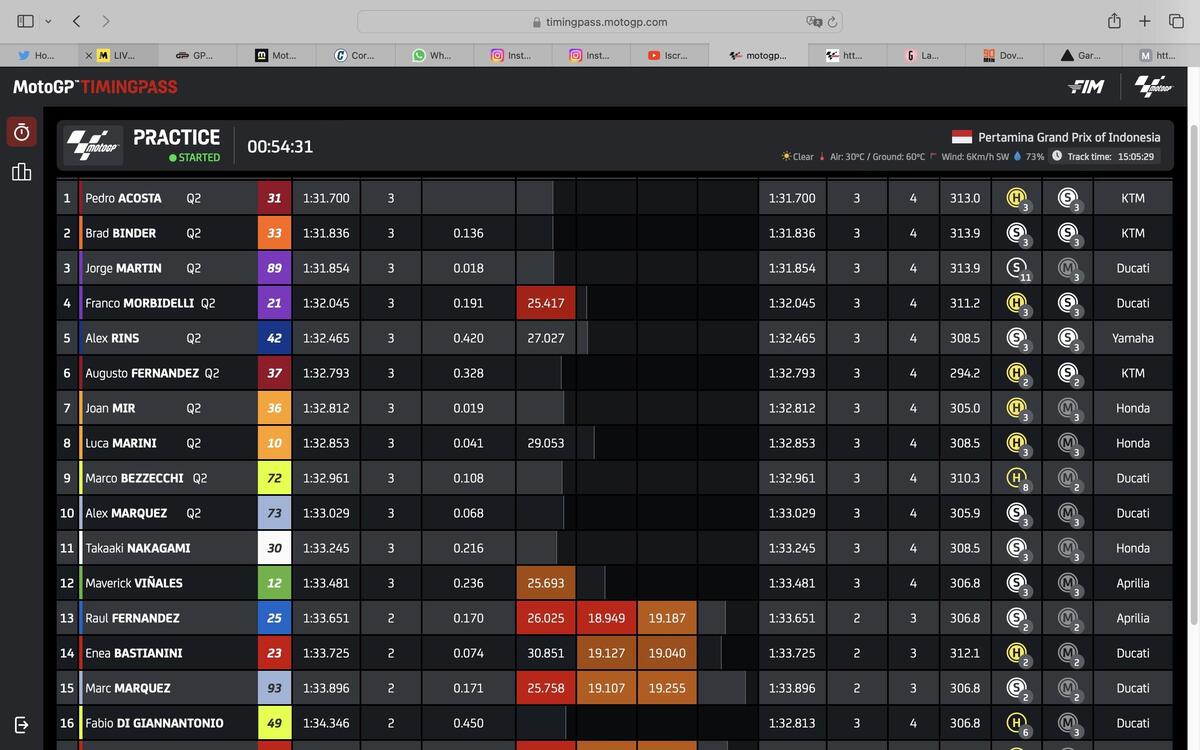Viewport: 1200px width, 750px height.
Task: Toggle the Safari sidebar
Action: coord(25,21)
